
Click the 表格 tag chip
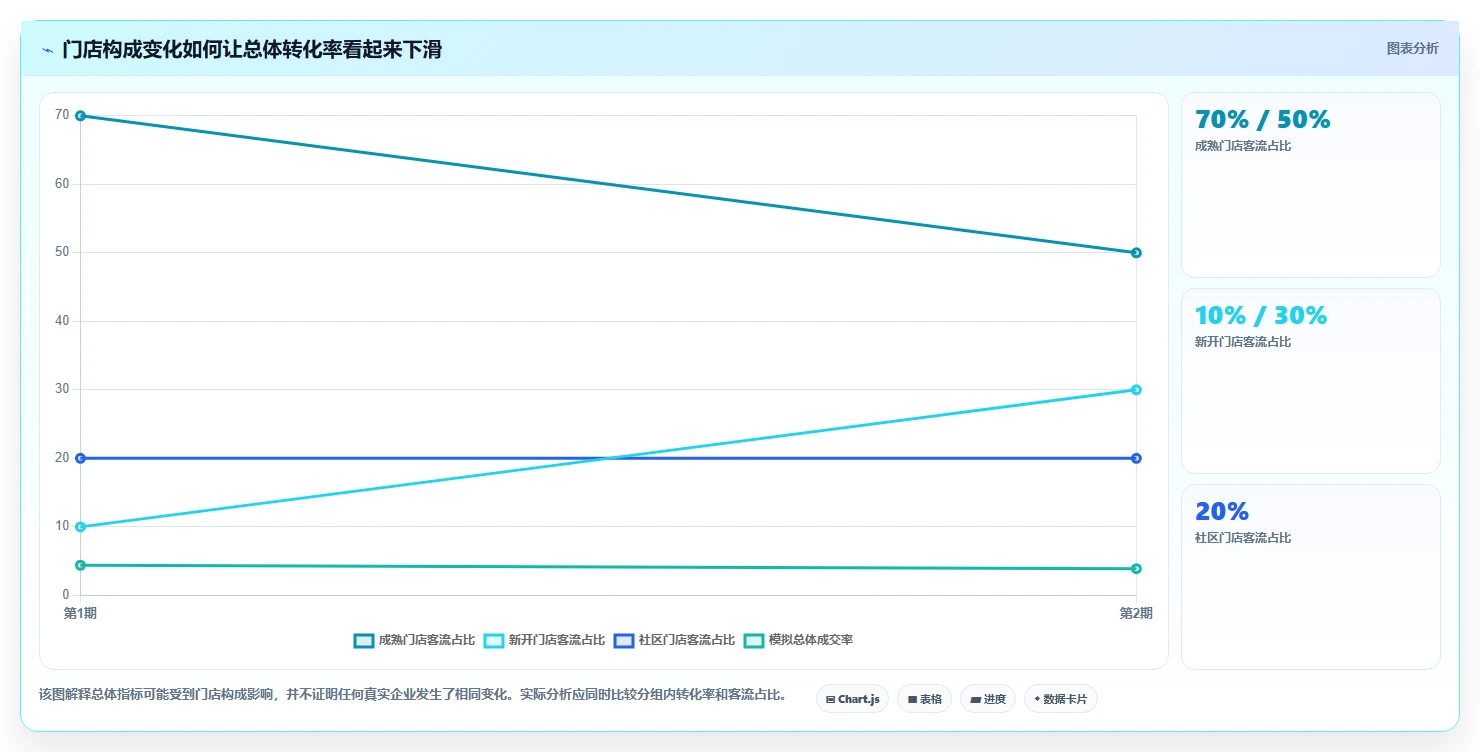click(924, 699)
